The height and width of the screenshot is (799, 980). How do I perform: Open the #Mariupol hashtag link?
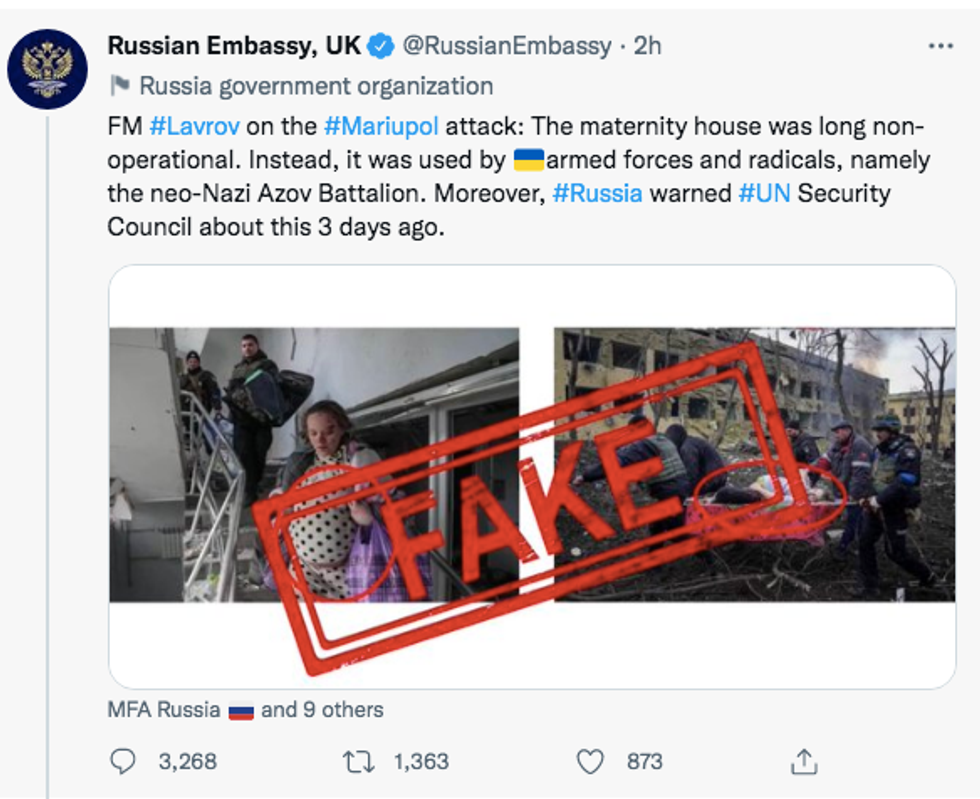pyautogui.click(x=381, y=127)
